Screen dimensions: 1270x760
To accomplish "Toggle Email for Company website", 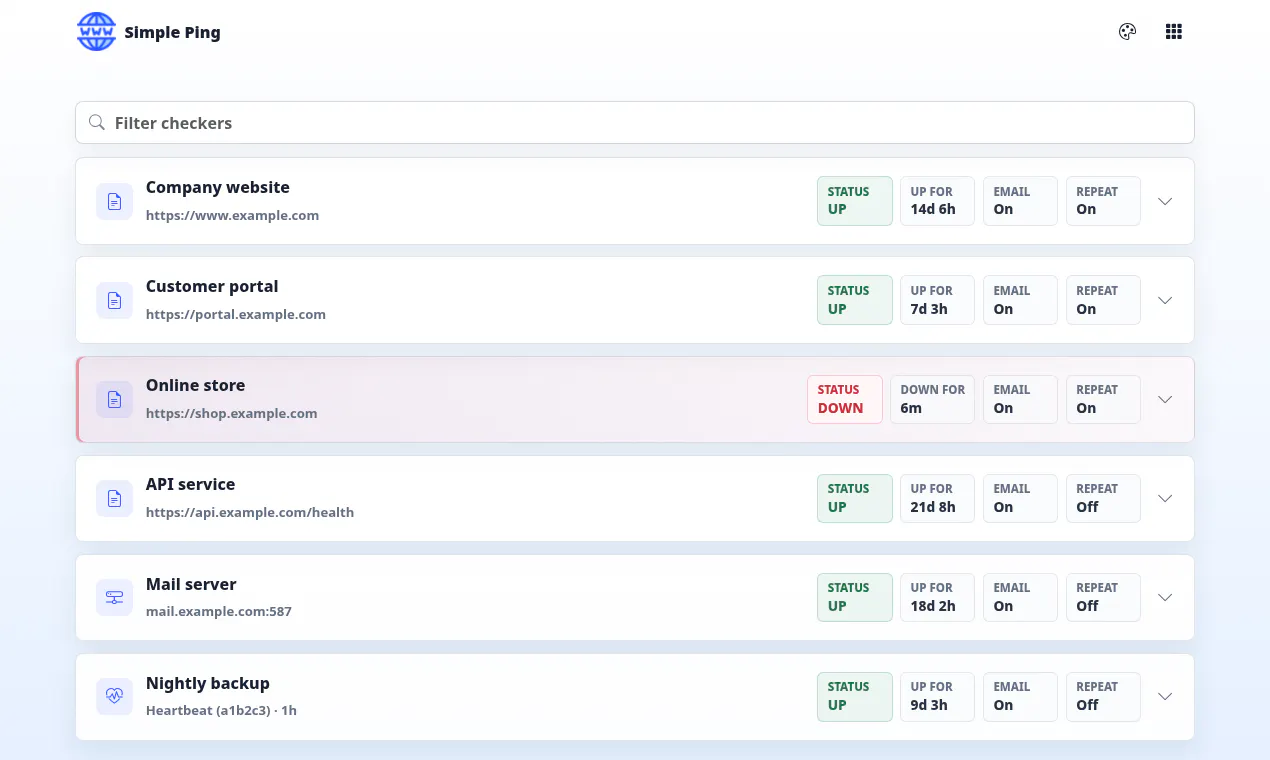I will click(x=1020, y=201).
